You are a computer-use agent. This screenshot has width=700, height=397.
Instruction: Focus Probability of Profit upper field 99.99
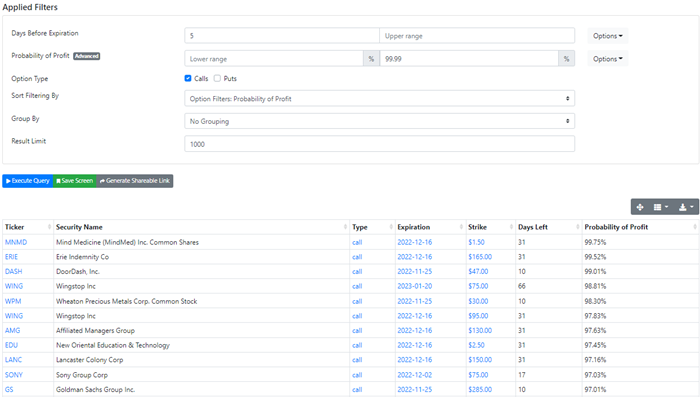(x=469, y=59)
